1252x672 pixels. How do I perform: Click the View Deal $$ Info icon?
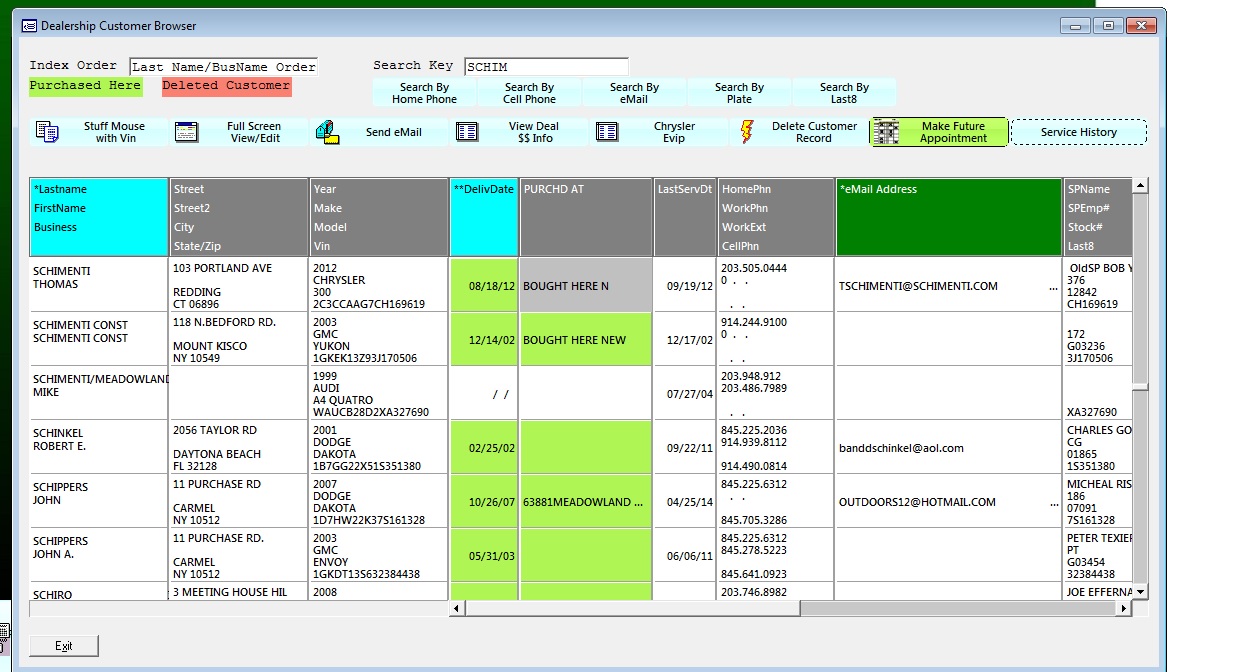tap(467, 132)
